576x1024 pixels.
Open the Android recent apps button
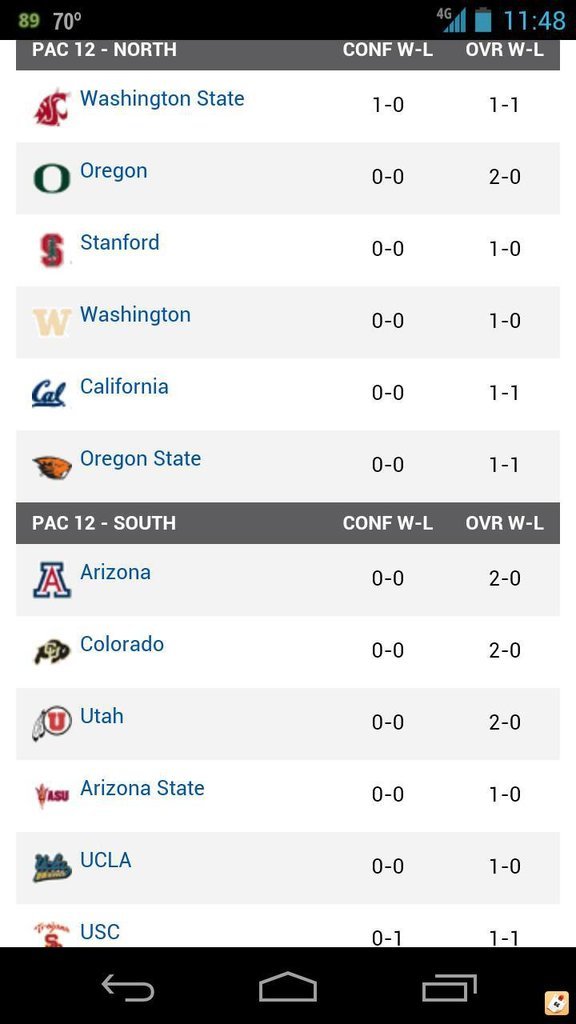coord(449,986)
